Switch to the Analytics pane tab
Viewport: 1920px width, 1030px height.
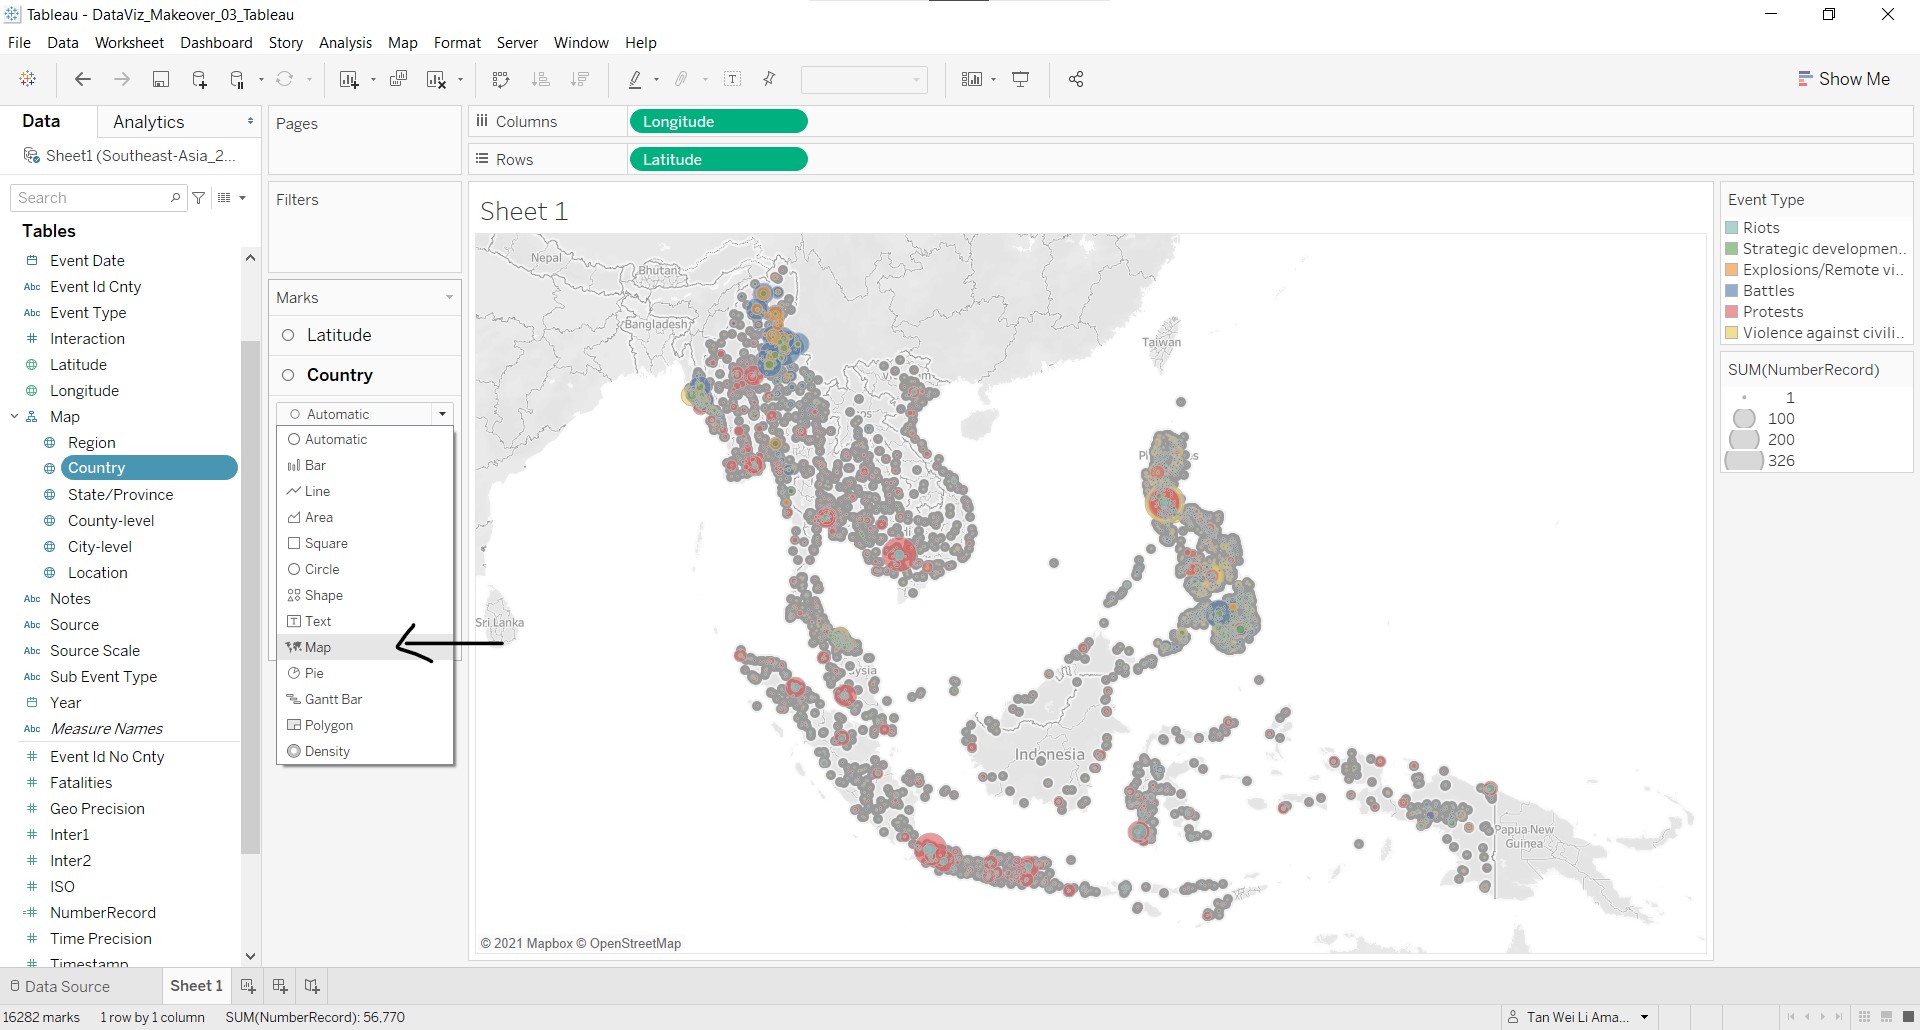click(149, 122)
